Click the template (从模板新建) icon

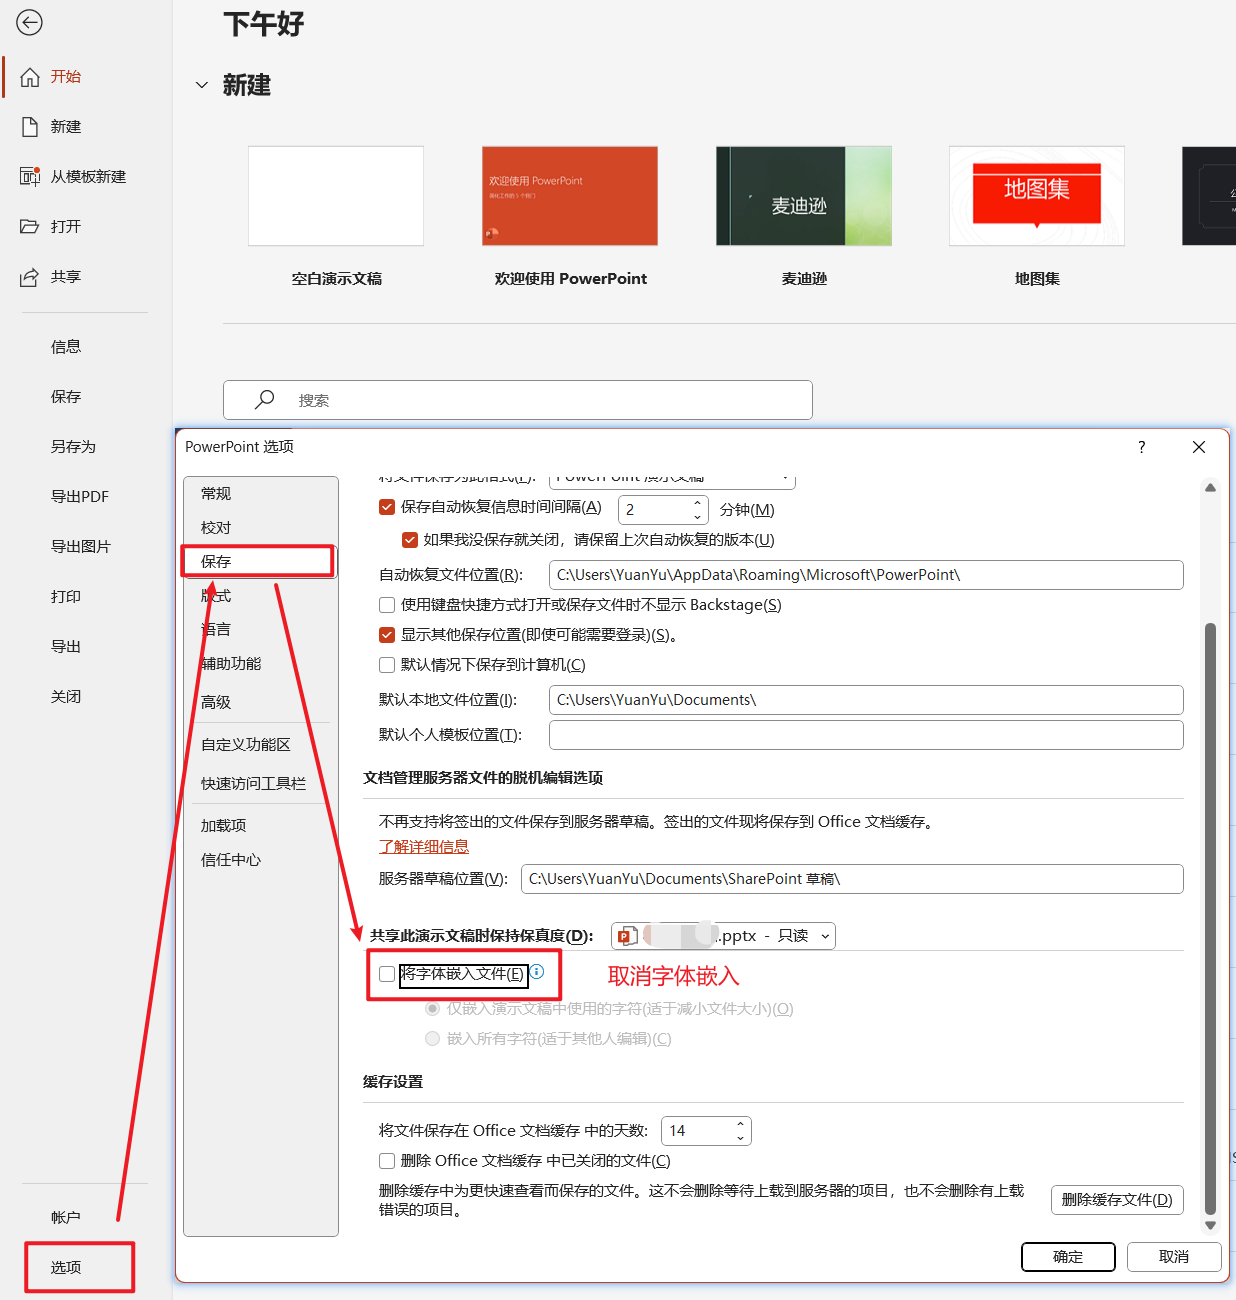pyautogui.click(x=30, y=177)
